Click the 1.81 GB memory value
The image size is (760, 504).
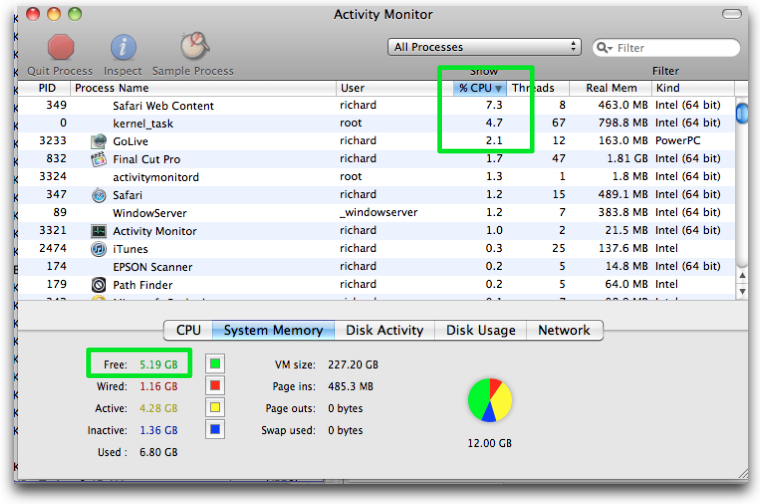point(627,158)
